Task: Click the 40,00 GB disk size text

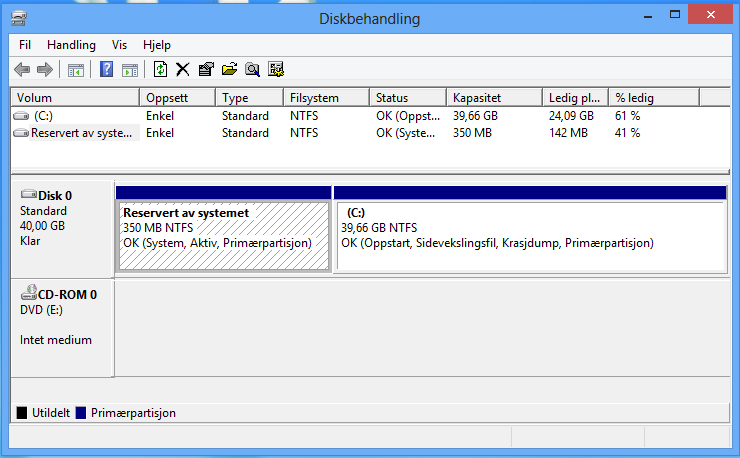Action: tap(42, 226)
